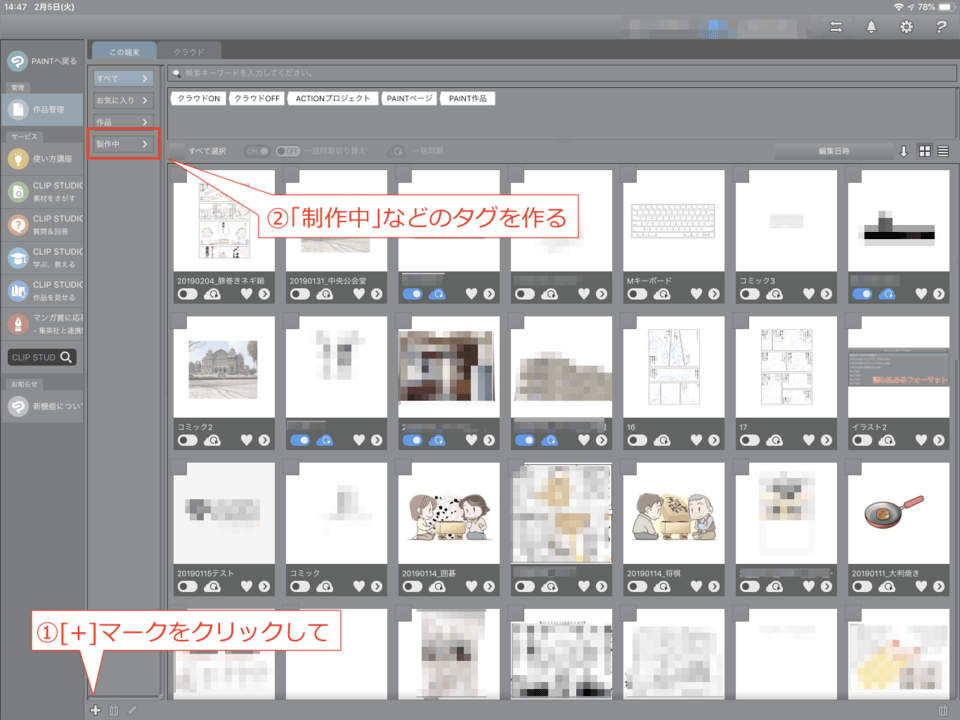The width and height of the screenshot is (960, 720).
Task: Click the plus icon to add a tag
Action: (x=95, y=710)
